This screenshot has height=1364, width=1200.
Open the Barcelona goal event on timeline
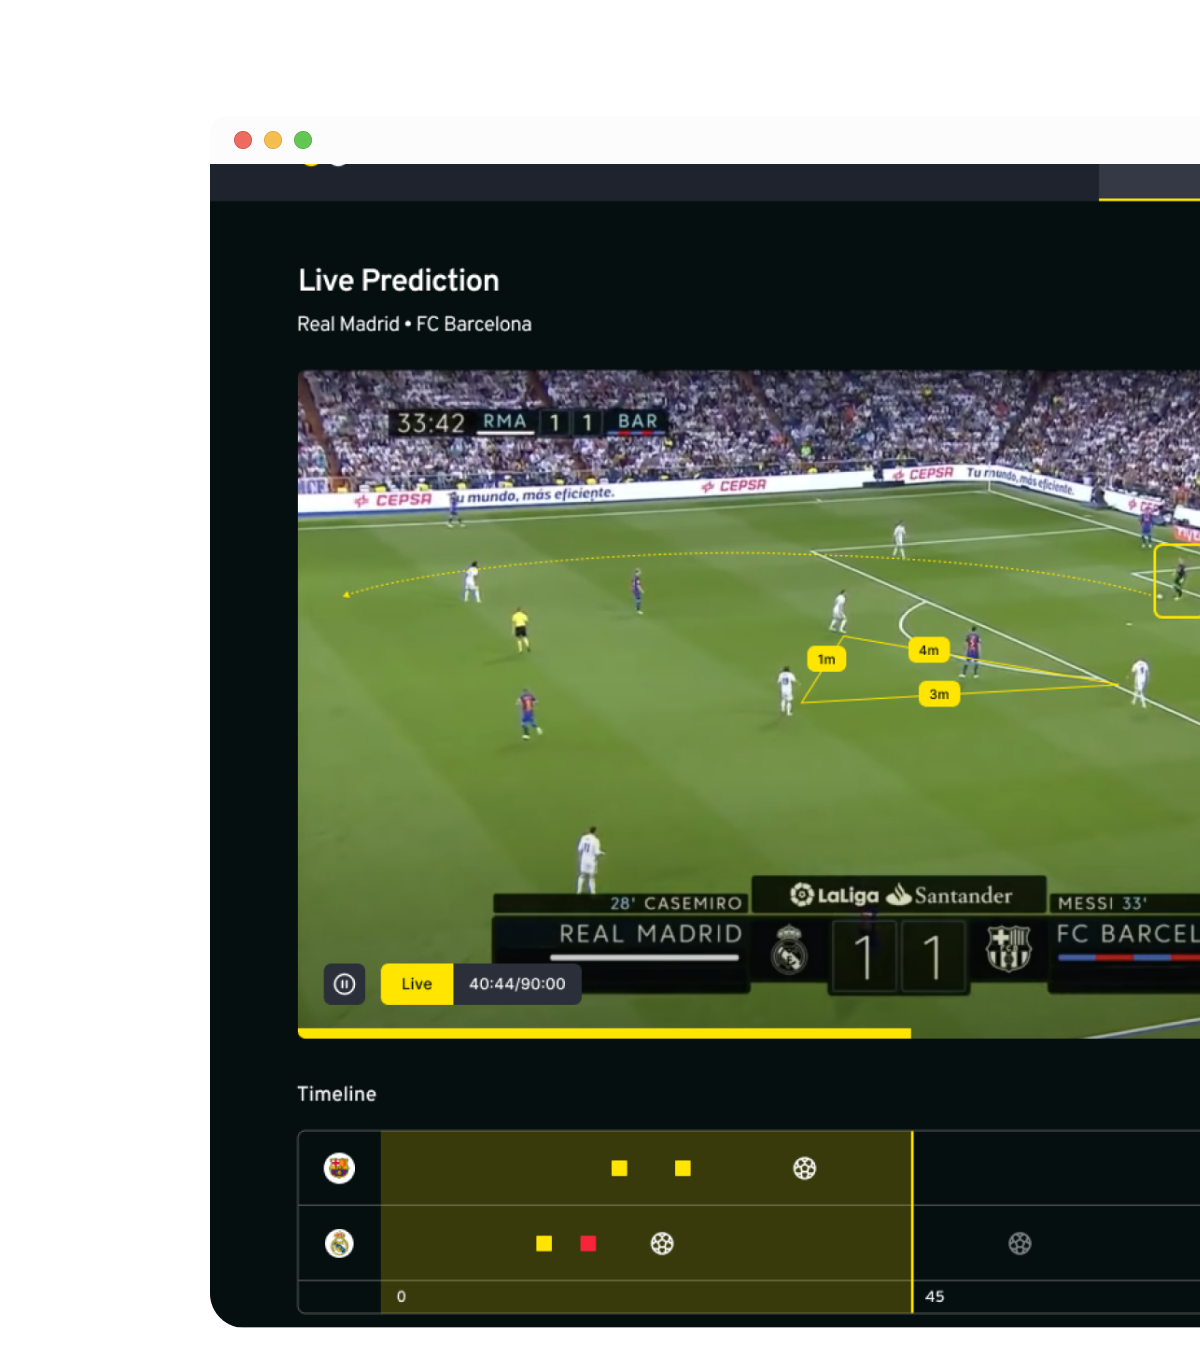point(805,1168)
